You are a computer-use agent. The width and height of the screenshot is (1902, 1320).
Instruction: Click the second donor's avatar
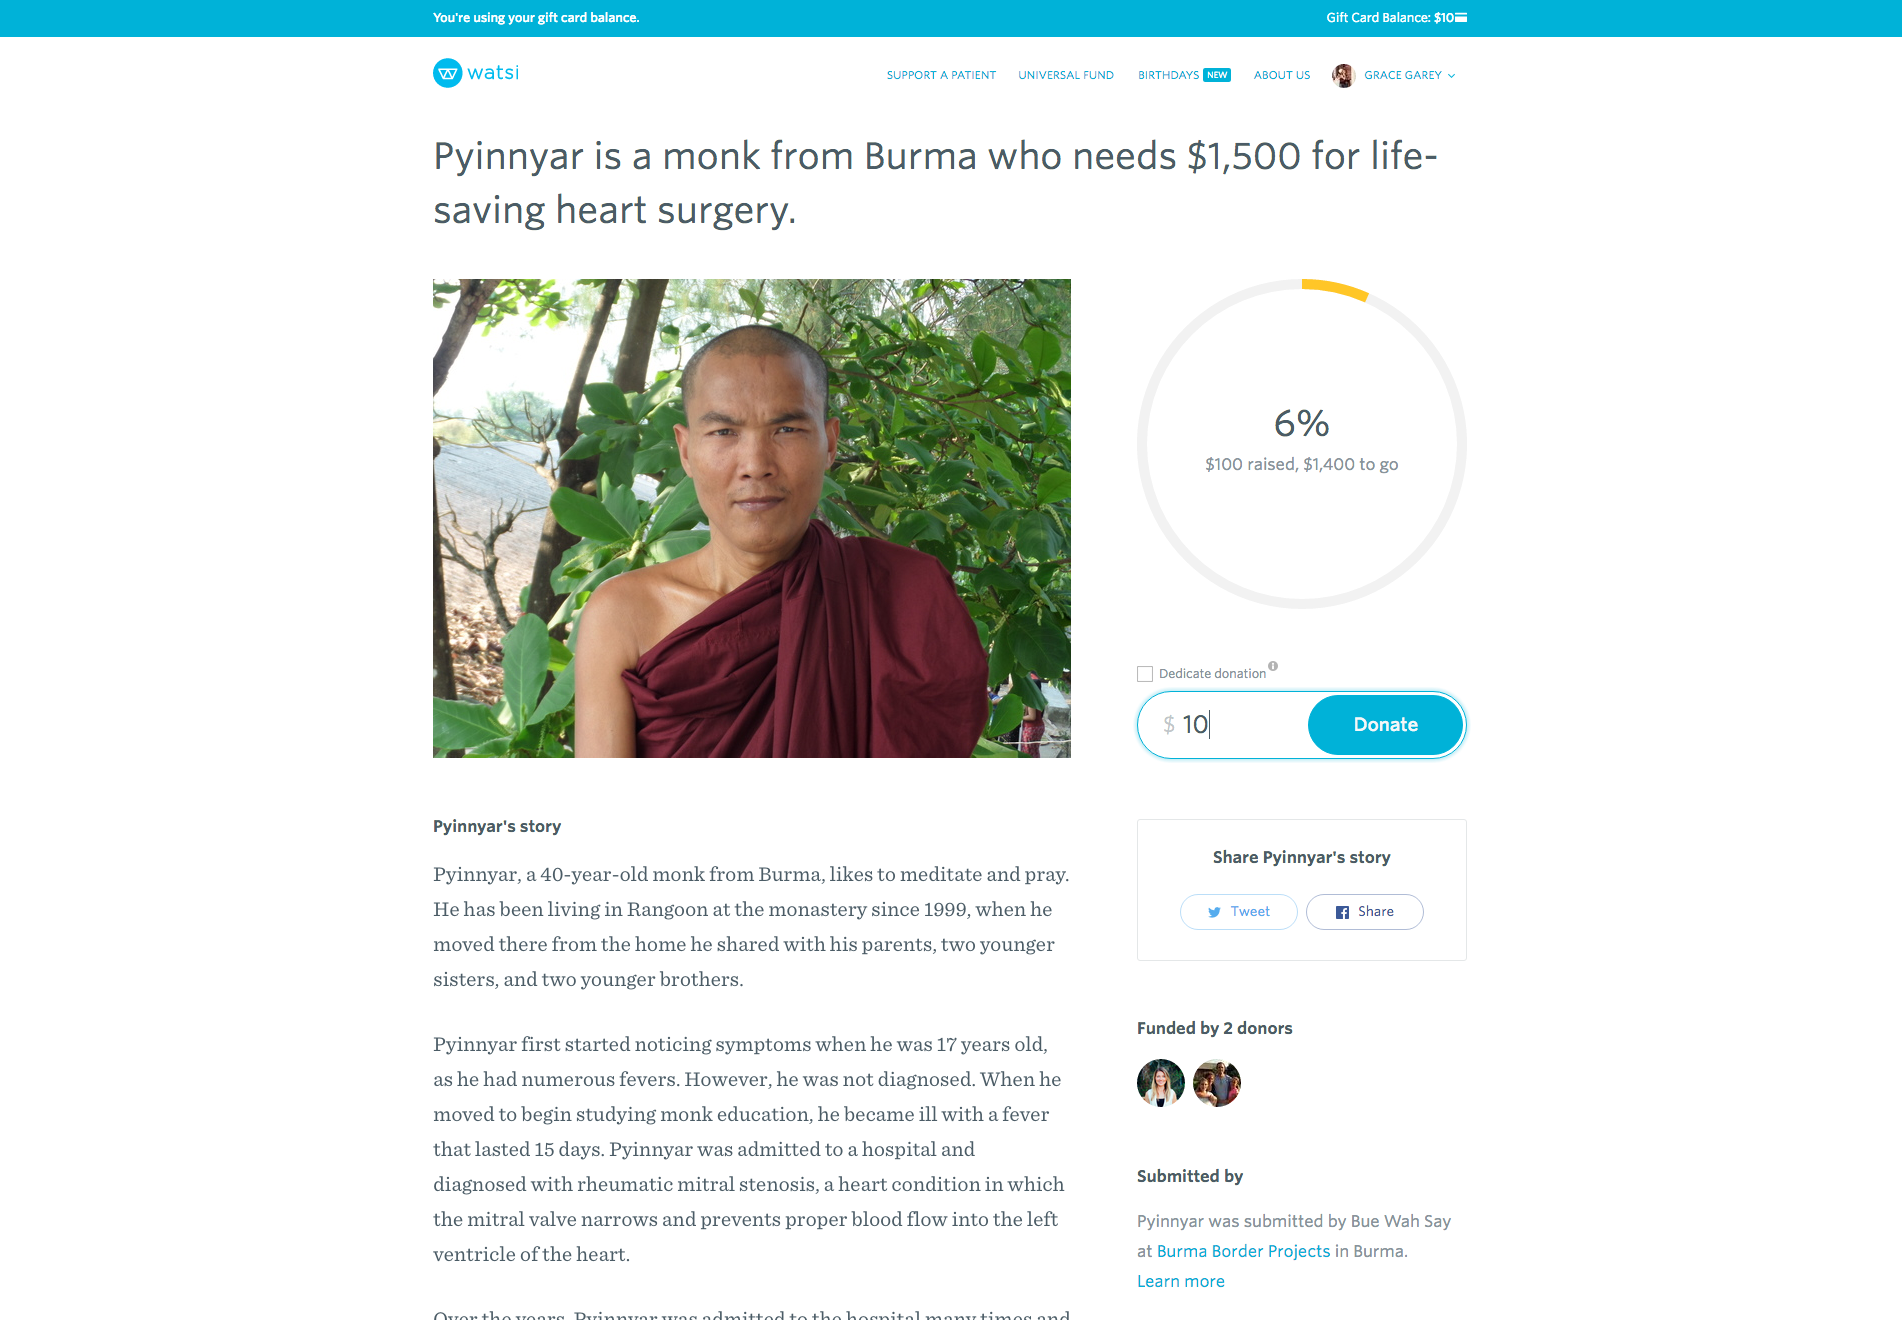click(1217, 1083)
